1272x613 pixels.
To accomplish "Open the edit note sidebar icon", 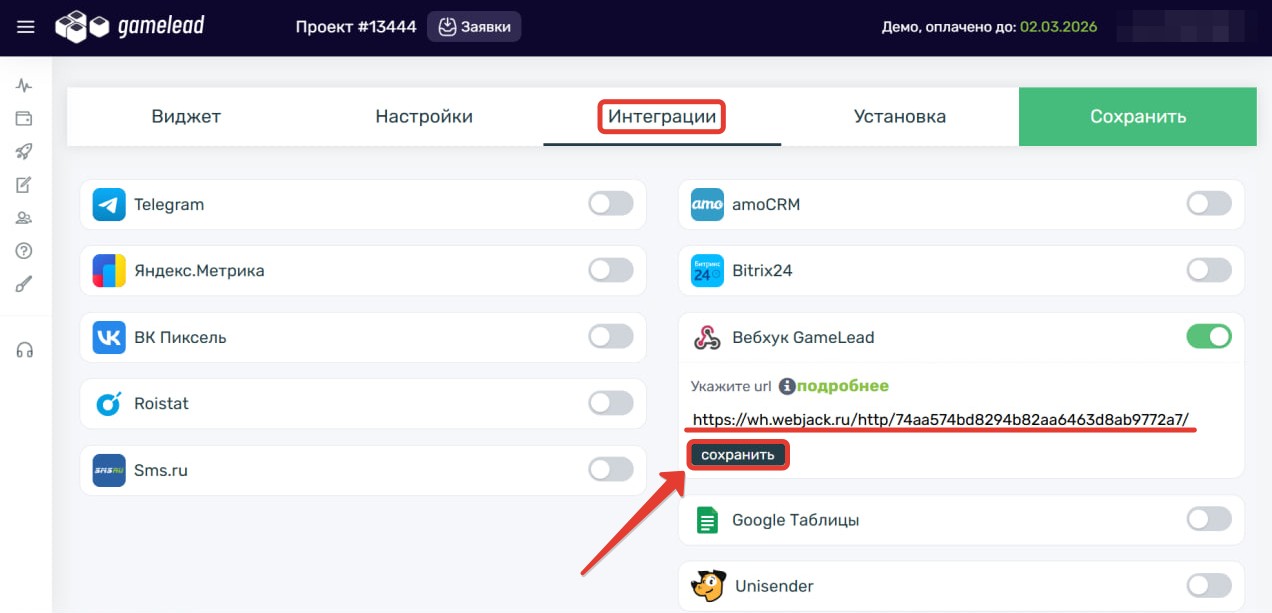I will coord(25,185).
